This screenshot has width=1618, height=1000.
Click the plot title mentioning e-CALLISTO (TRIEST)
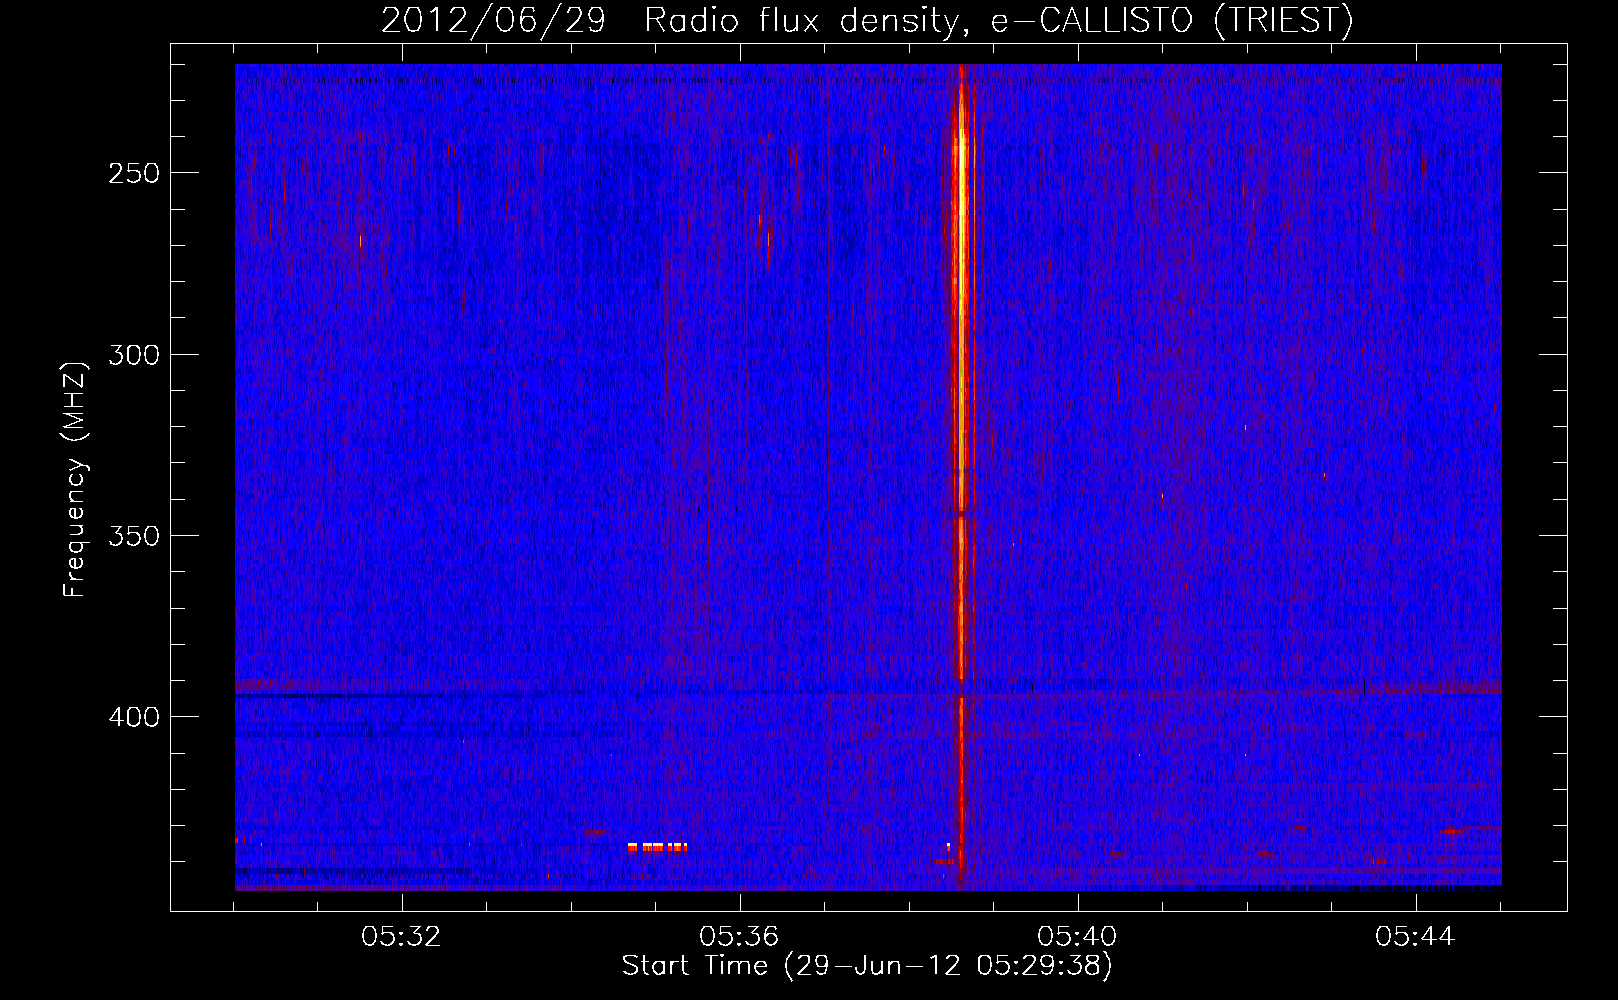[867, 20]
